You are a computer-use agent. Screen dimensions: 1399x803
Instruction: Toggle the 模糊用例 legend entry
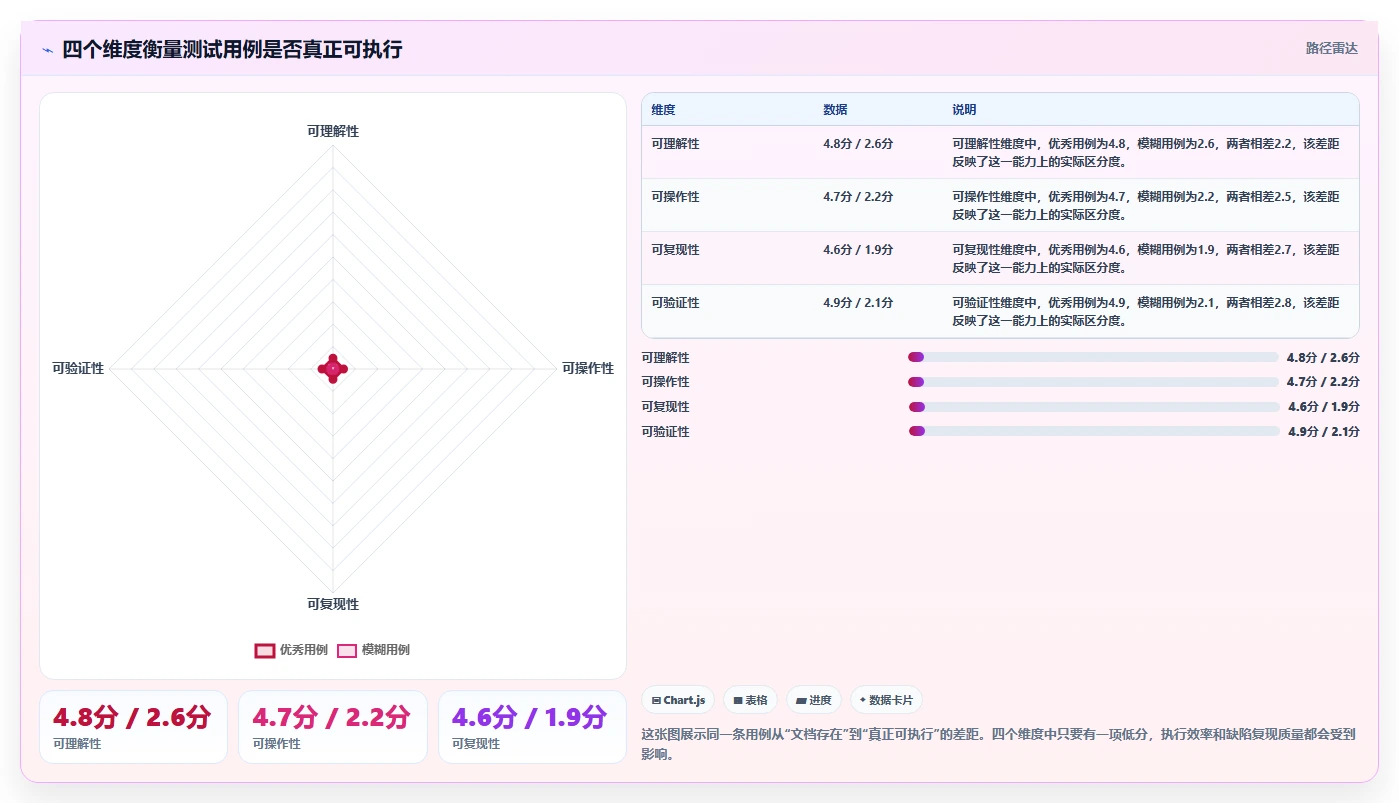tap(373, 650)
